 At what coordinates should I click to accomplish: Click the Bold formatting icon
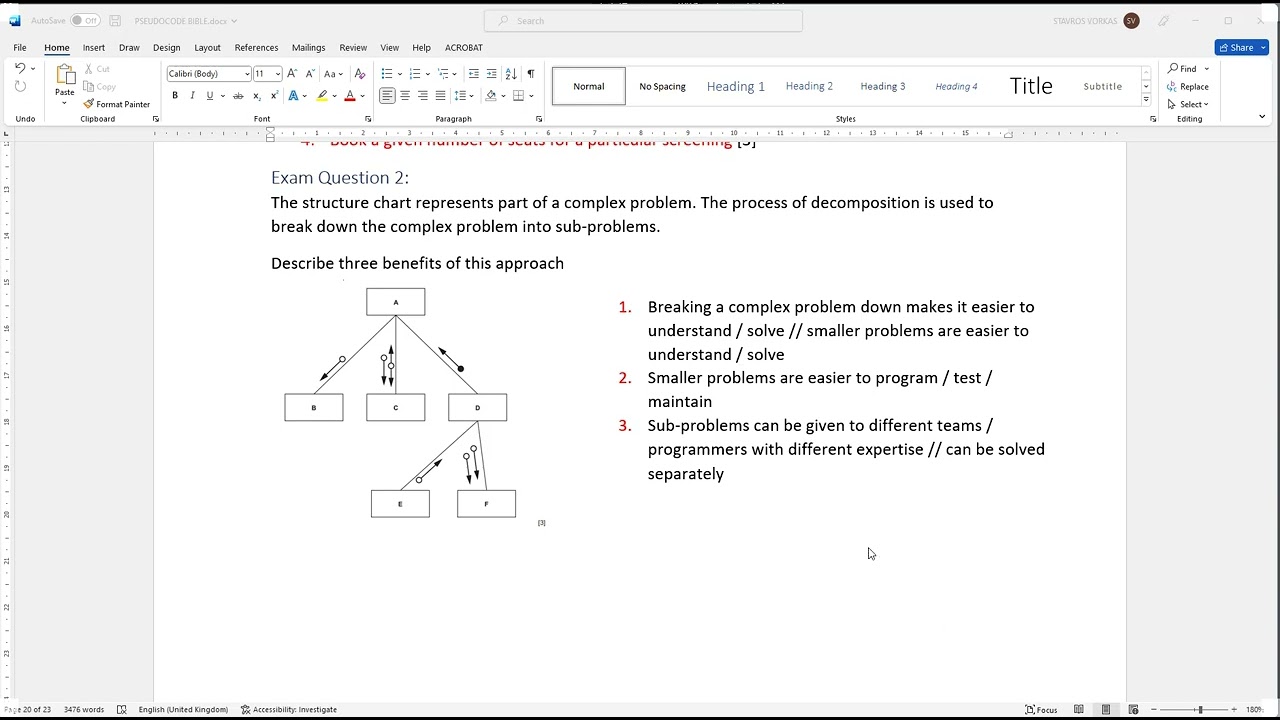click(175, 96)
